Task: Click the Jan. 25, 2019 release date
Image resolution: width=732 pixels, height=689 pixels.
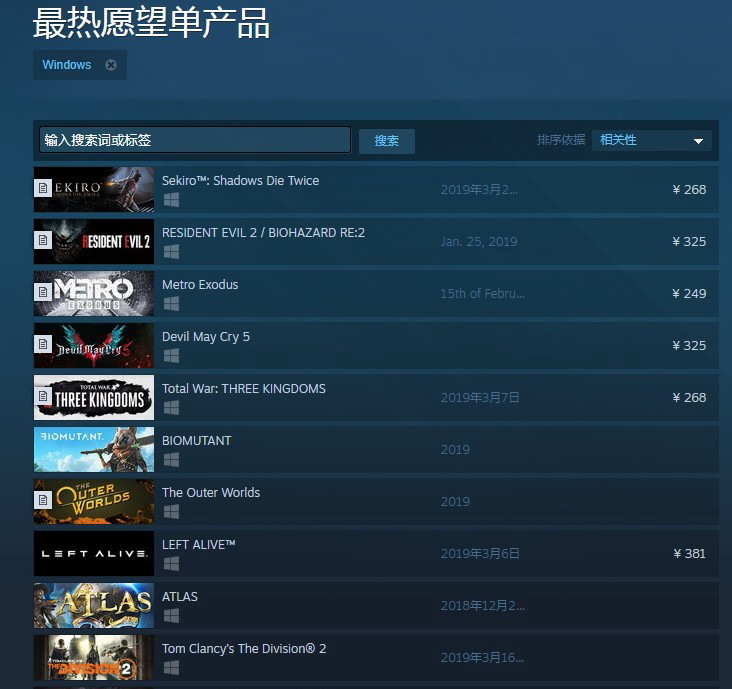Action: tap(479, 241)
